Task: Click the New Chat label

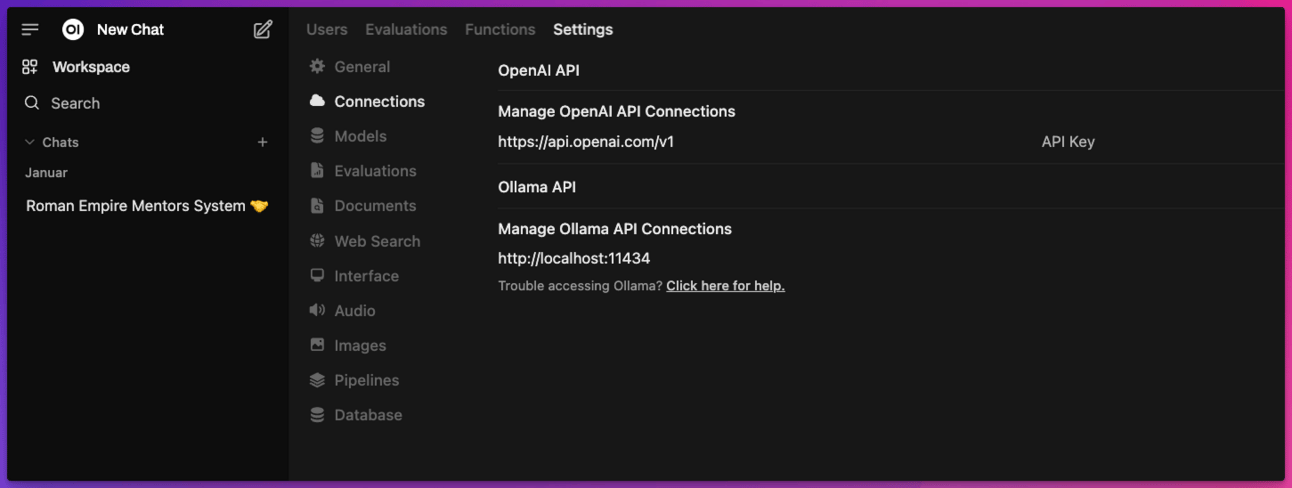Action: pos(130,30)
